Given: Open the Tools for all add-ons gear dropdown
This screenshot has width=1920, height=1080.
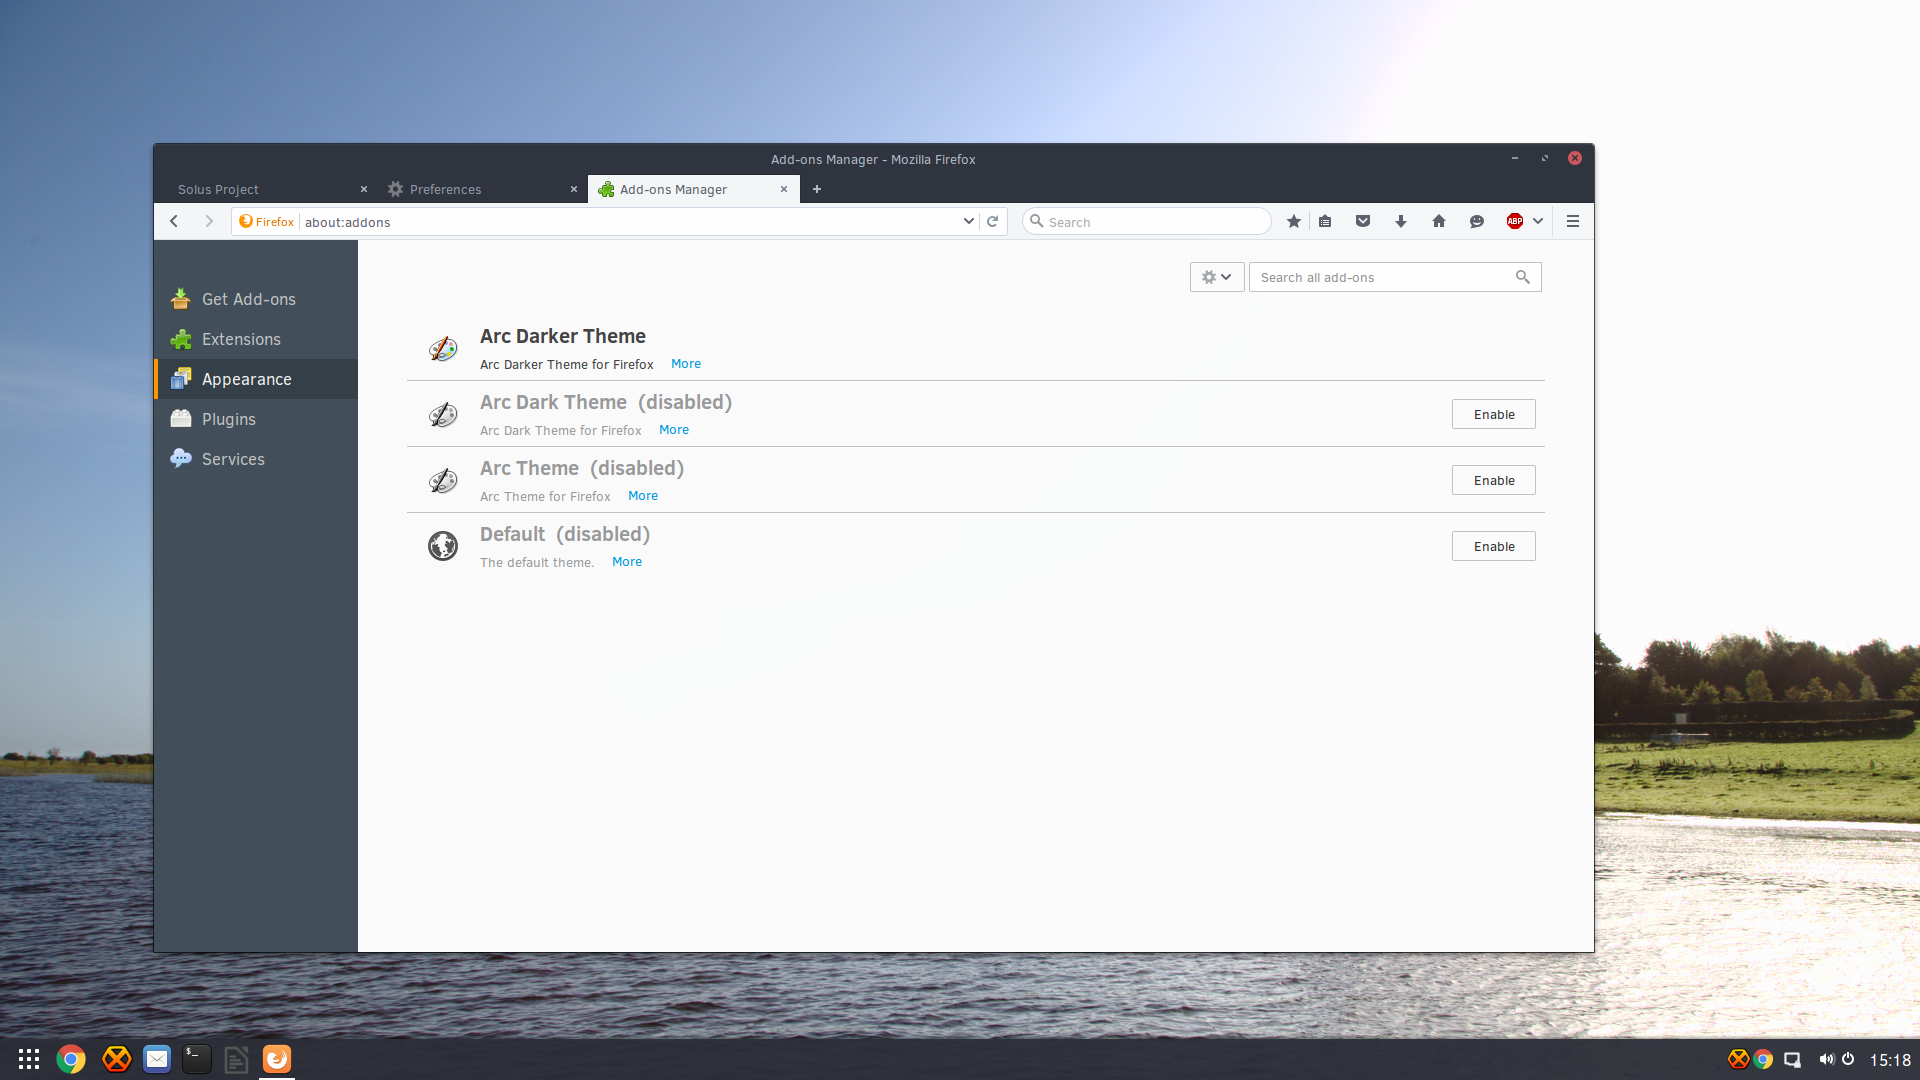Looking at the screenshot, I should [1217, 277].
